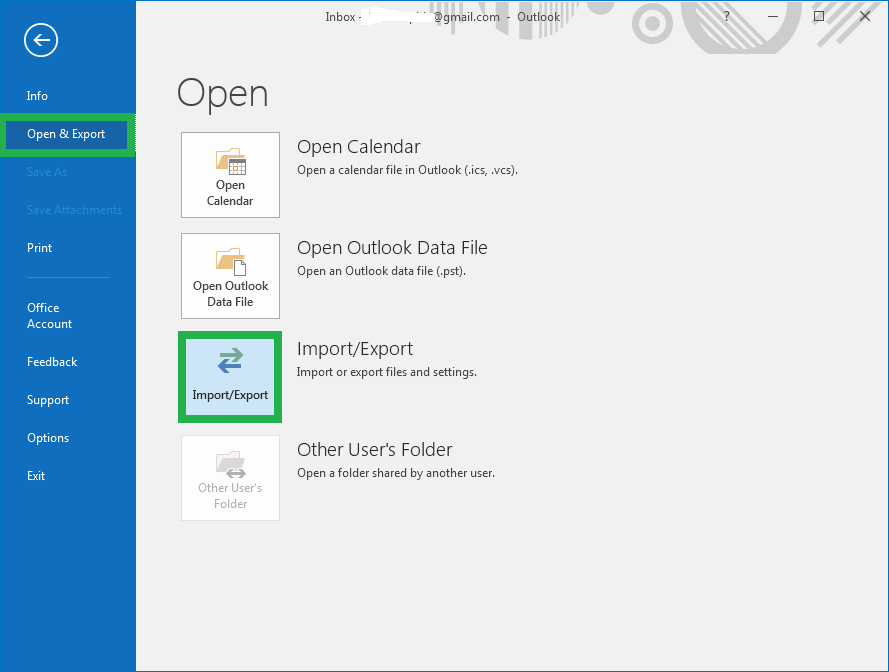Click the Help question mark icon
This screenshot has height=672, width=889.
click(726, 16)
